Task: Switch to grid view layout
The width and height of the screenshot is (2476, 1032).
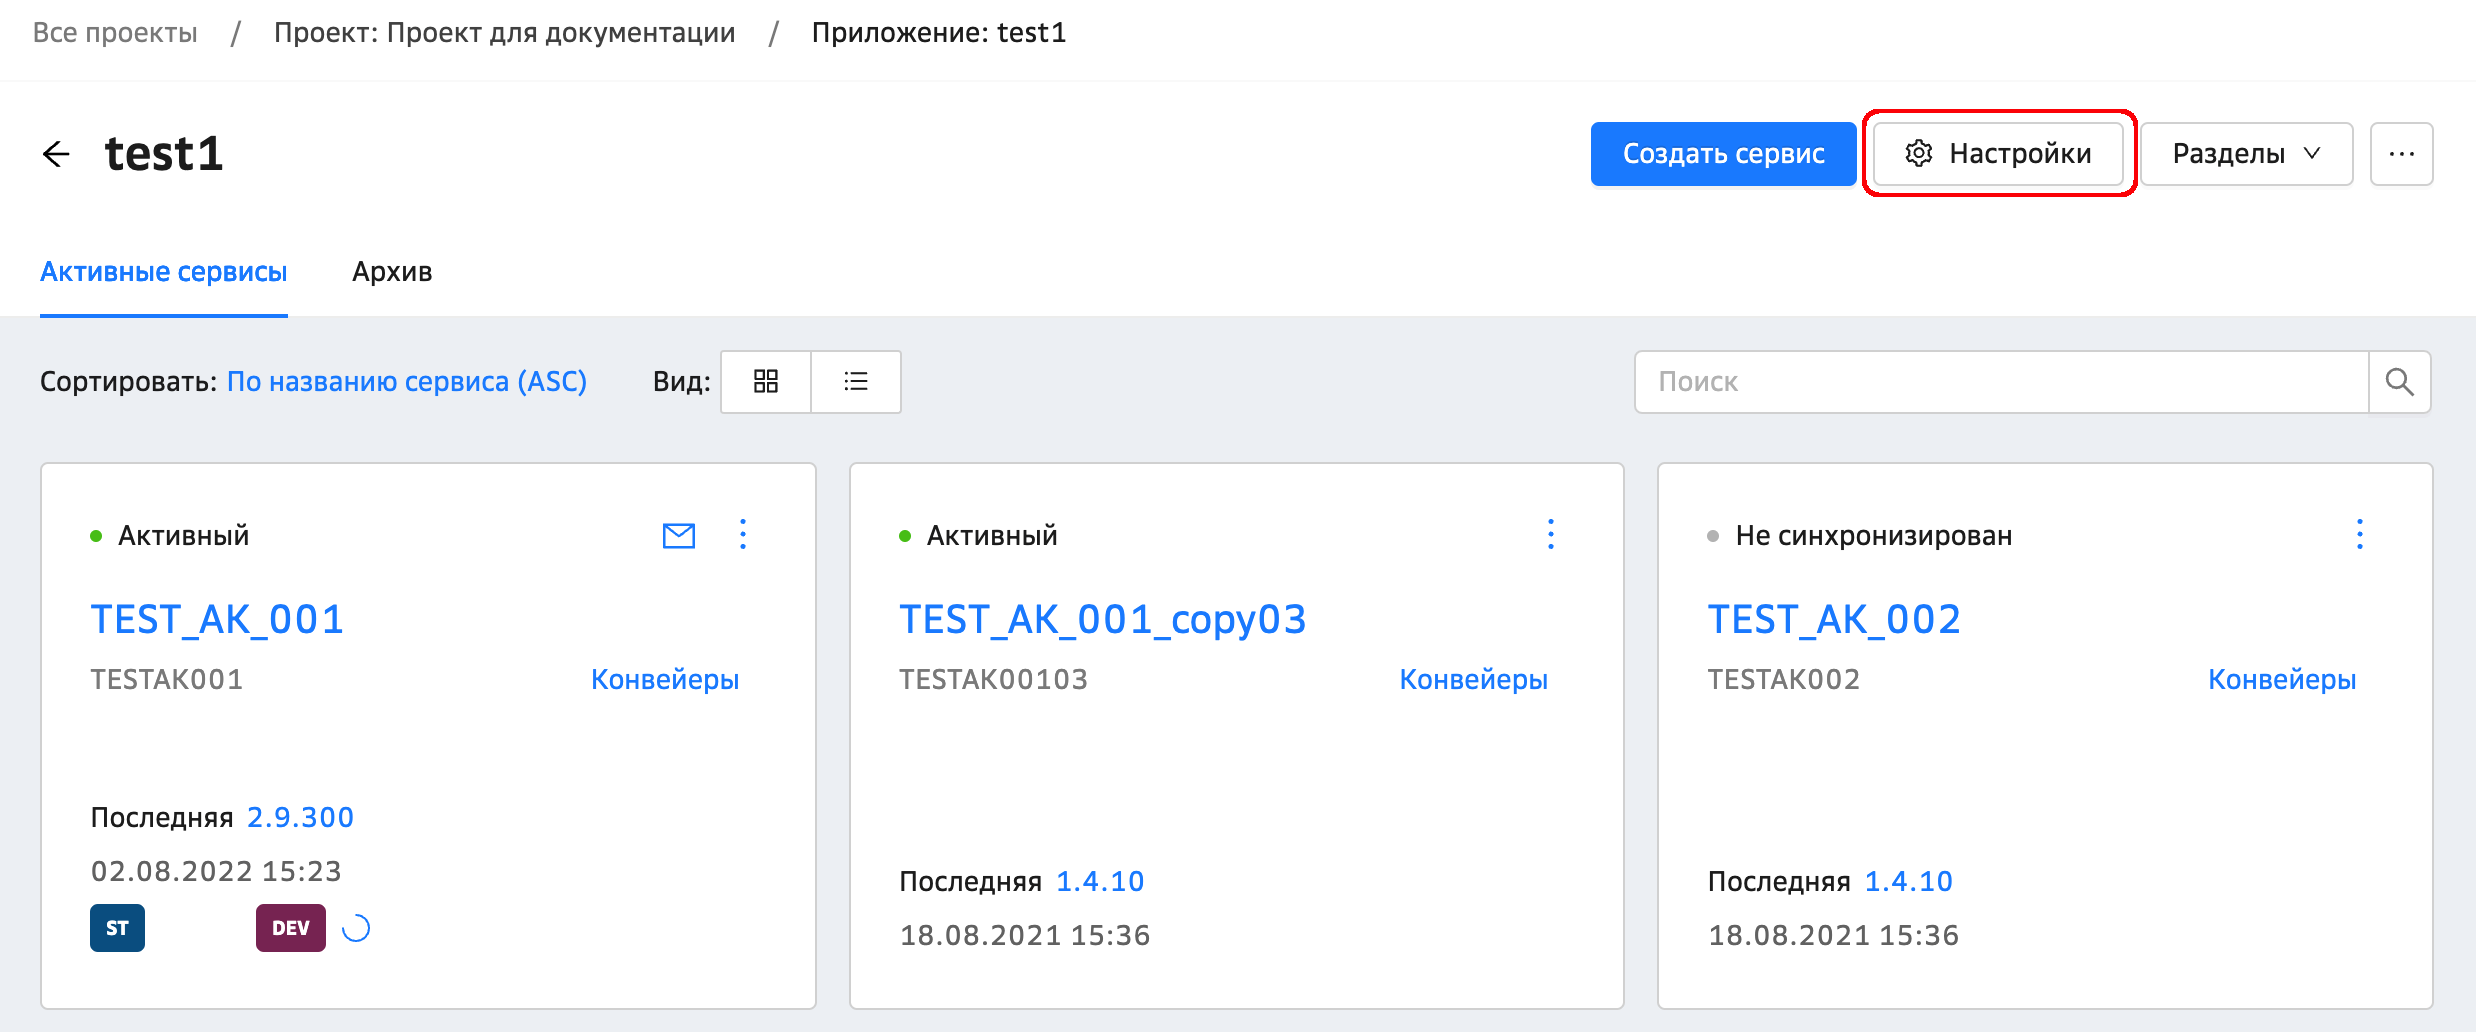Action: point(766,381)
